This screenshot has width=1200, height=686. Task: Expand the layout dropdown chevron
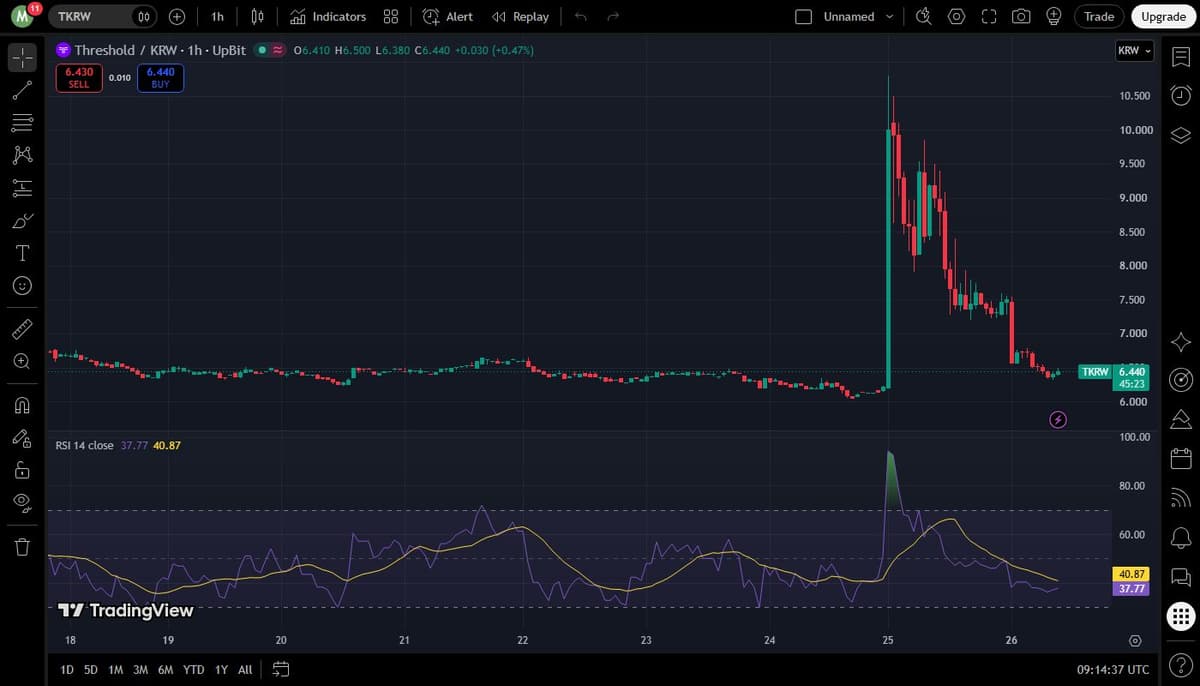pos(889,16)
